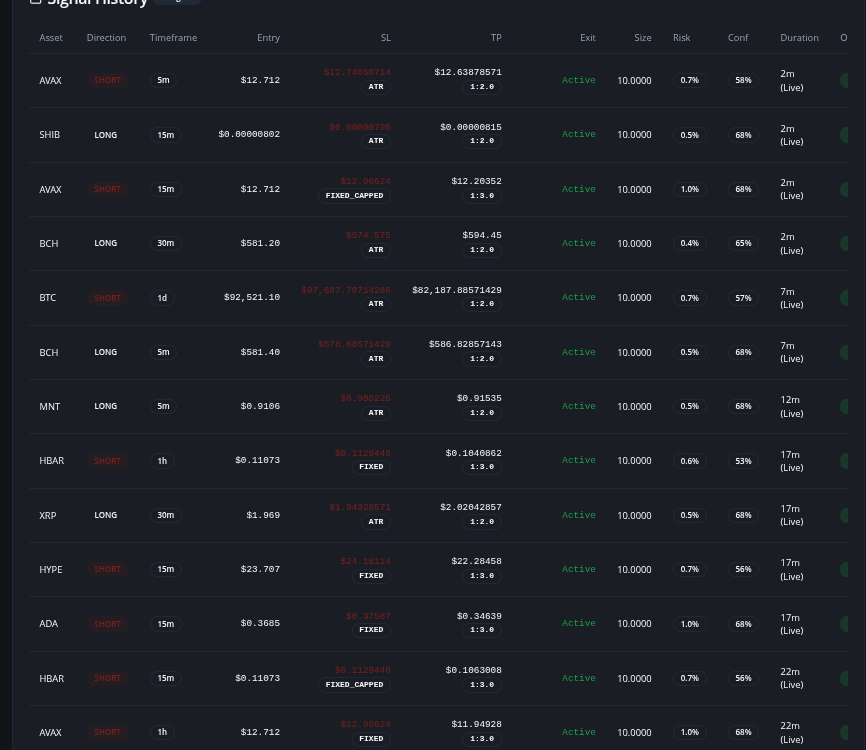866x750 pixels.
Task: Click the SL column header
Action: coord(386,38)
